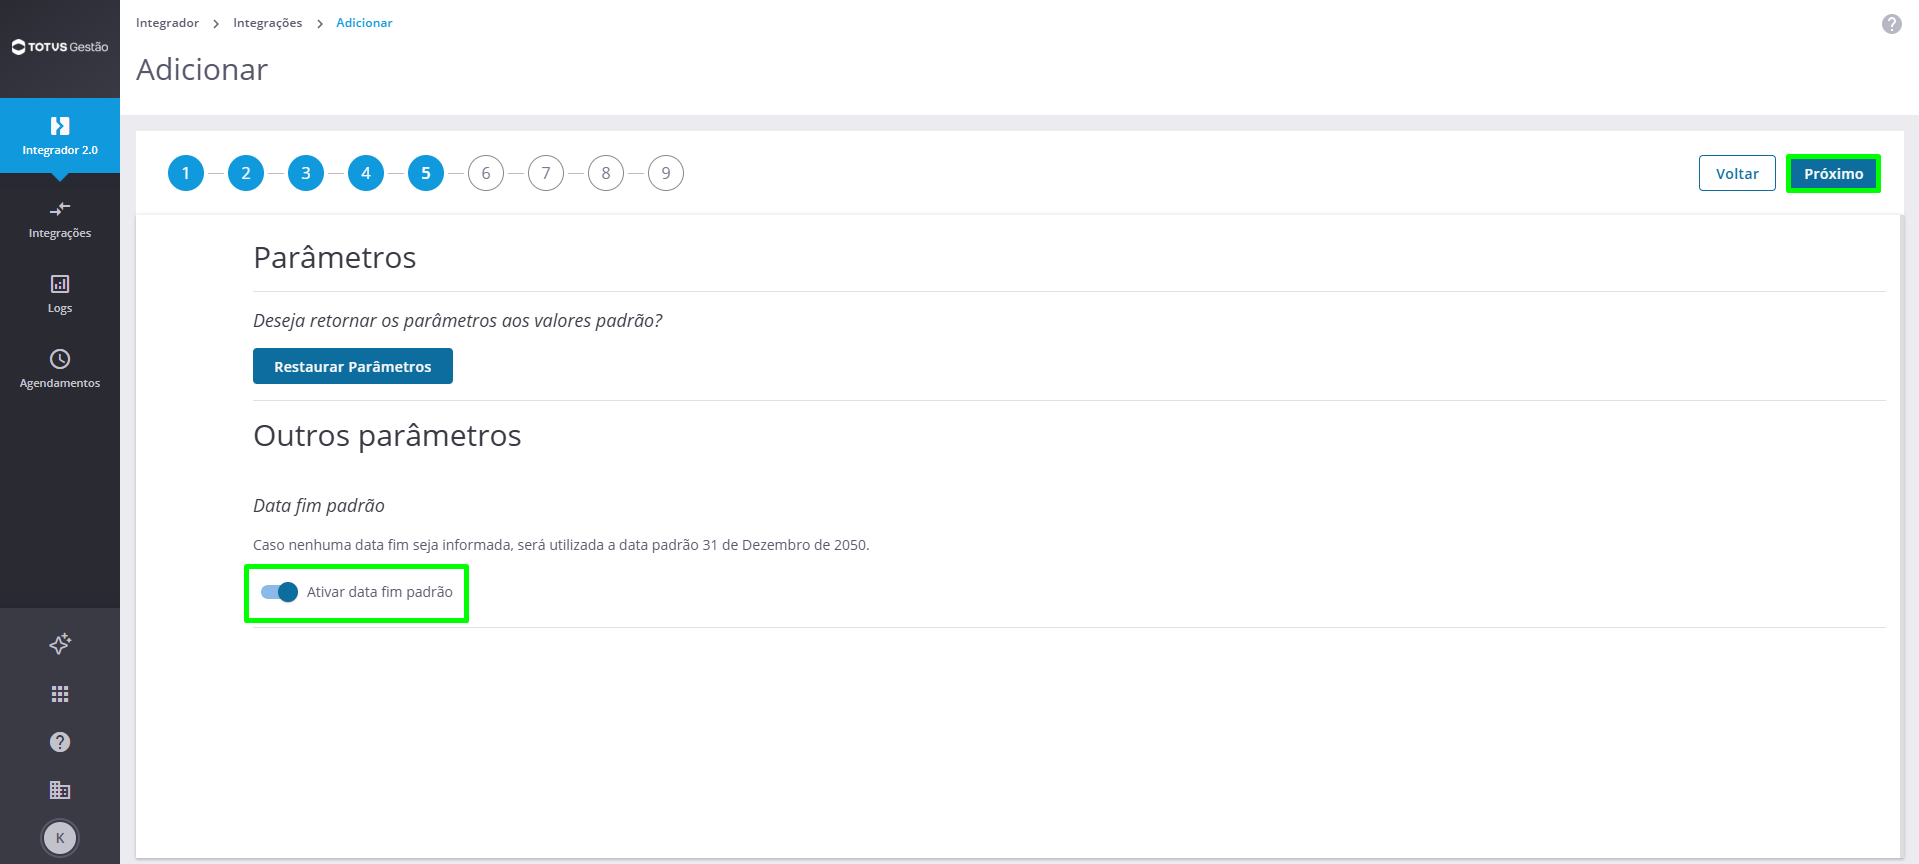Viewport: 1919px width, 864px height.
Task: Click the Outros parâmetros heading
Action: tap(387, 436)
